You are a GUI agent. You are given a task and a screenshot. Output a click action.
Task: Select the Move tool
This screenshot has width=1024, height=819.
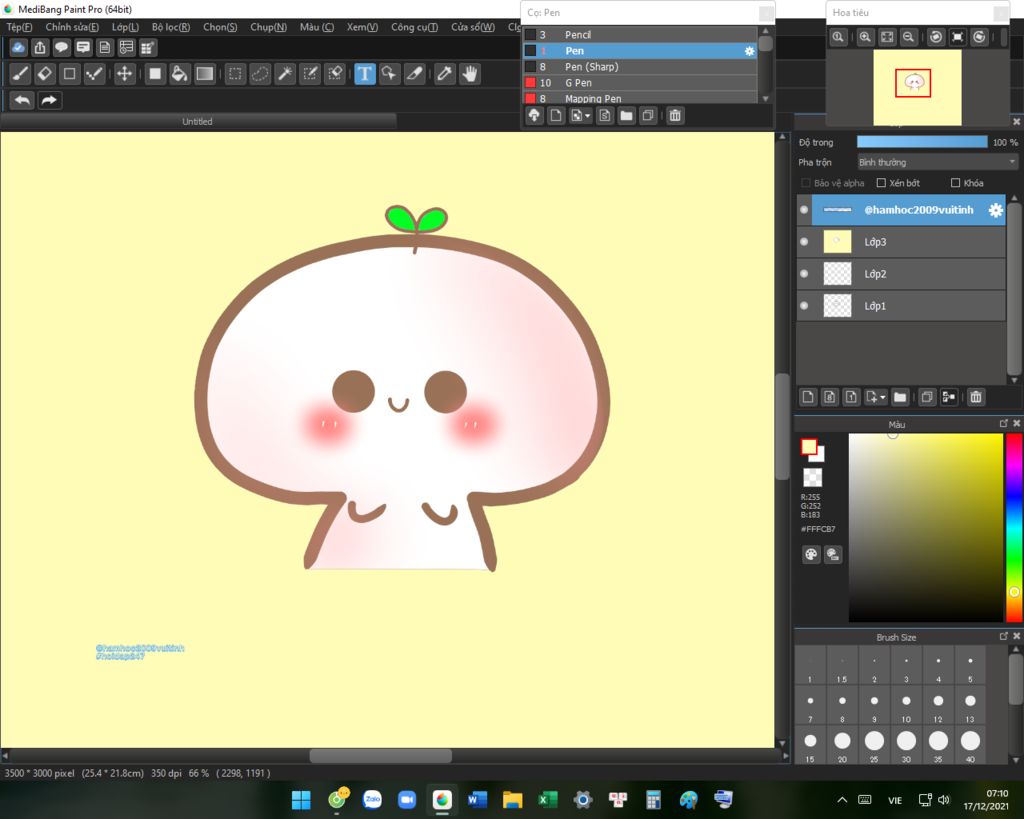(124, 74)
